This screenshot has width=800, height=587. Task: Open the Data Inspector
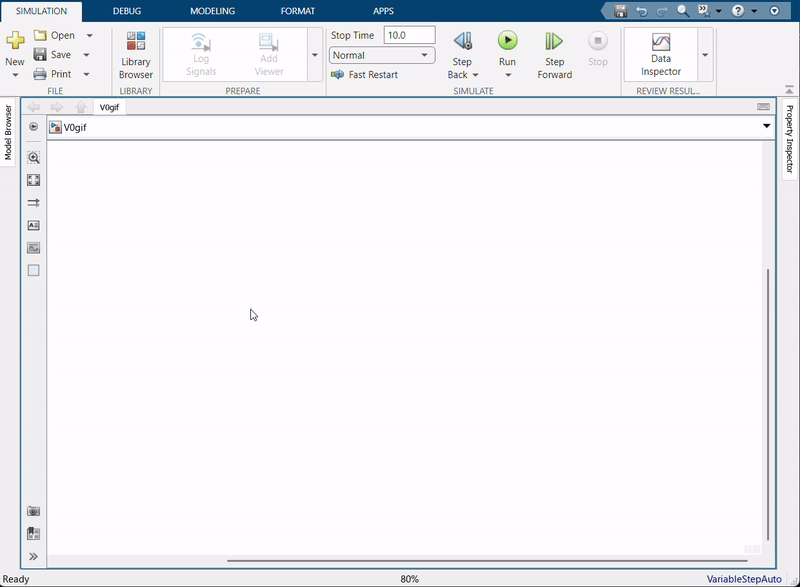[660, 53]
